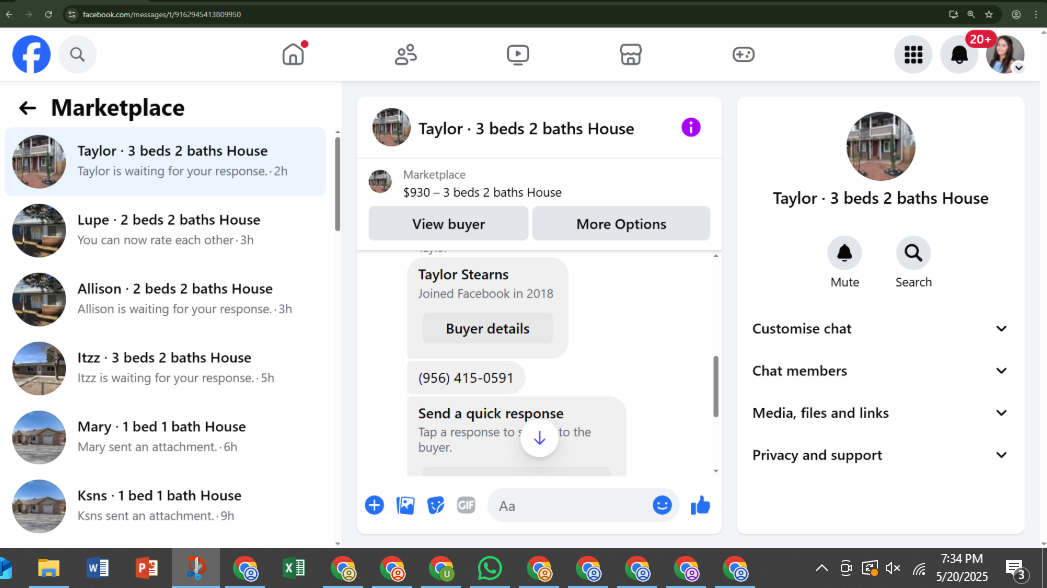
Task: Expand the Privacy and support section
Action: pyautogui.click(x=880, y=455)
